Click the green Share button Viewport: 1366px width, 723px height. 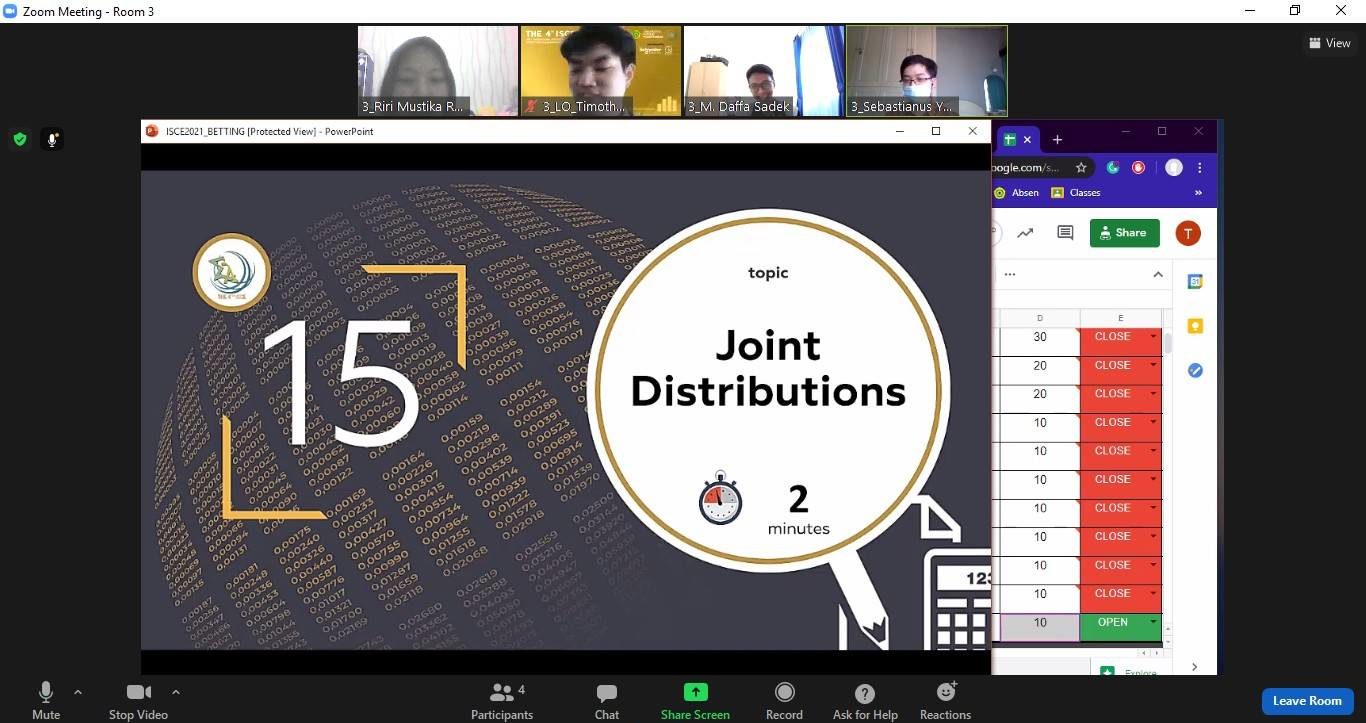coord(1124,233)
